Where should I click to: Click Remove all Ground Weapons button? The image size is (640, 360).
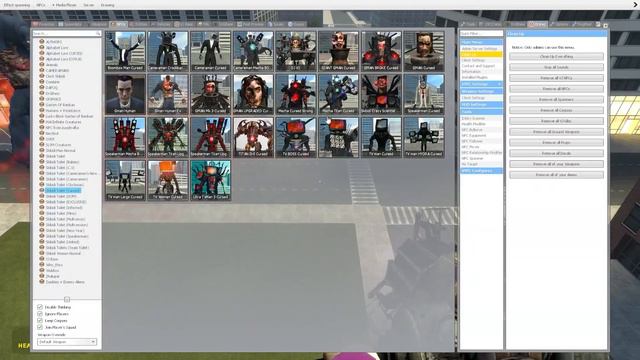pos(556,132)
